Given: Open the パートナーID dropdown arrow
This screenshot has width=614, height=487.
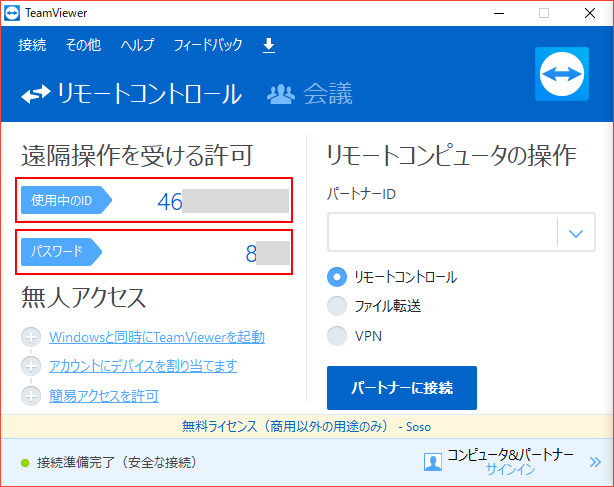Looking at the screenshot, I should [x=576, y=233].
